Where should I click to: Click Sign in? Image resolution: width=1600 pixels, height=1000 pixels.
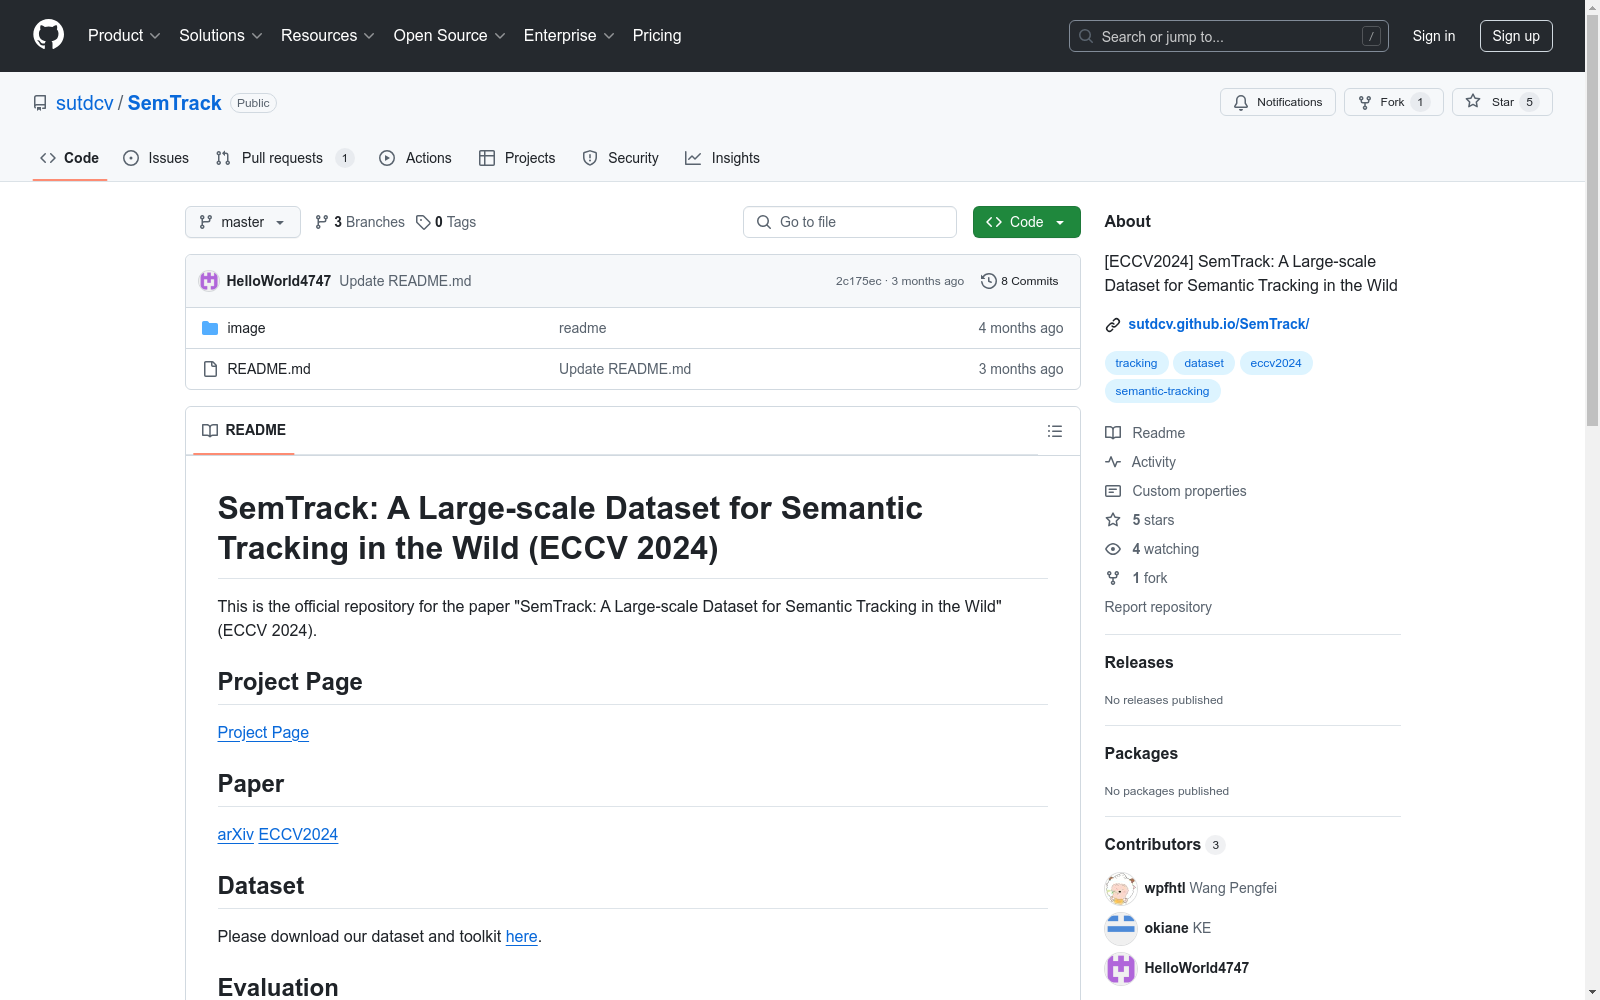click(x=1434, y=36)
